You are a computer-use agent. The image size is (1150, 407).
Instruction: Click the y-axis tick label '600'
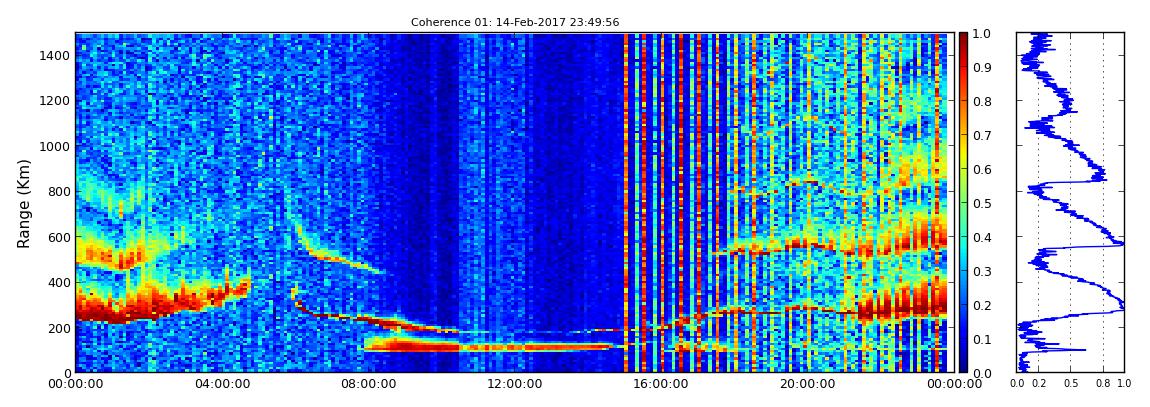58,237
